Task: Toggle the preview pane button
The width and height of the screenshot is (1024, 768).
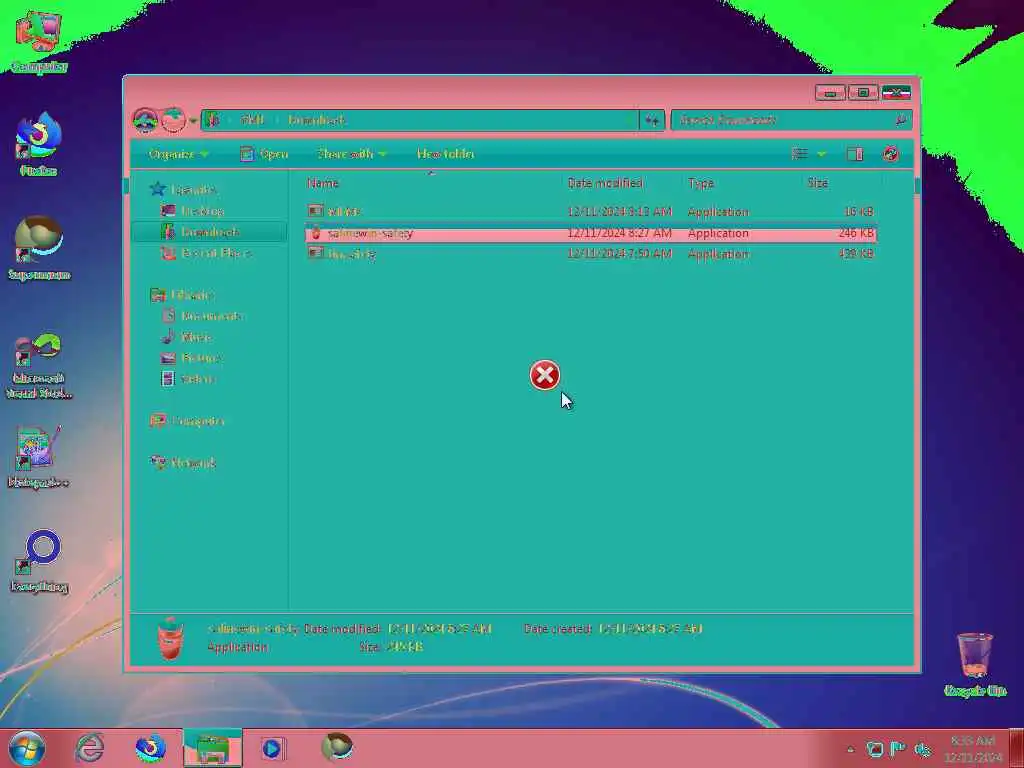Action: (855, 154)
